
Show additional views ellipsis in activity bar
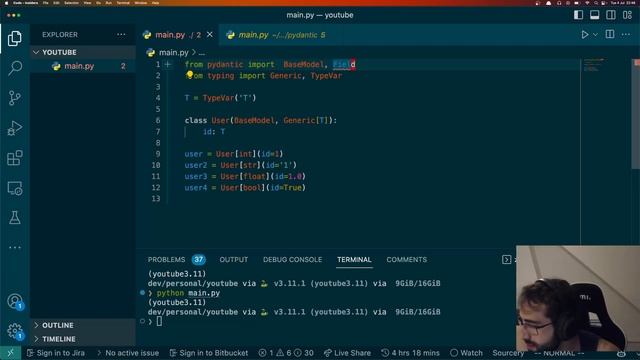coord(15,247)
